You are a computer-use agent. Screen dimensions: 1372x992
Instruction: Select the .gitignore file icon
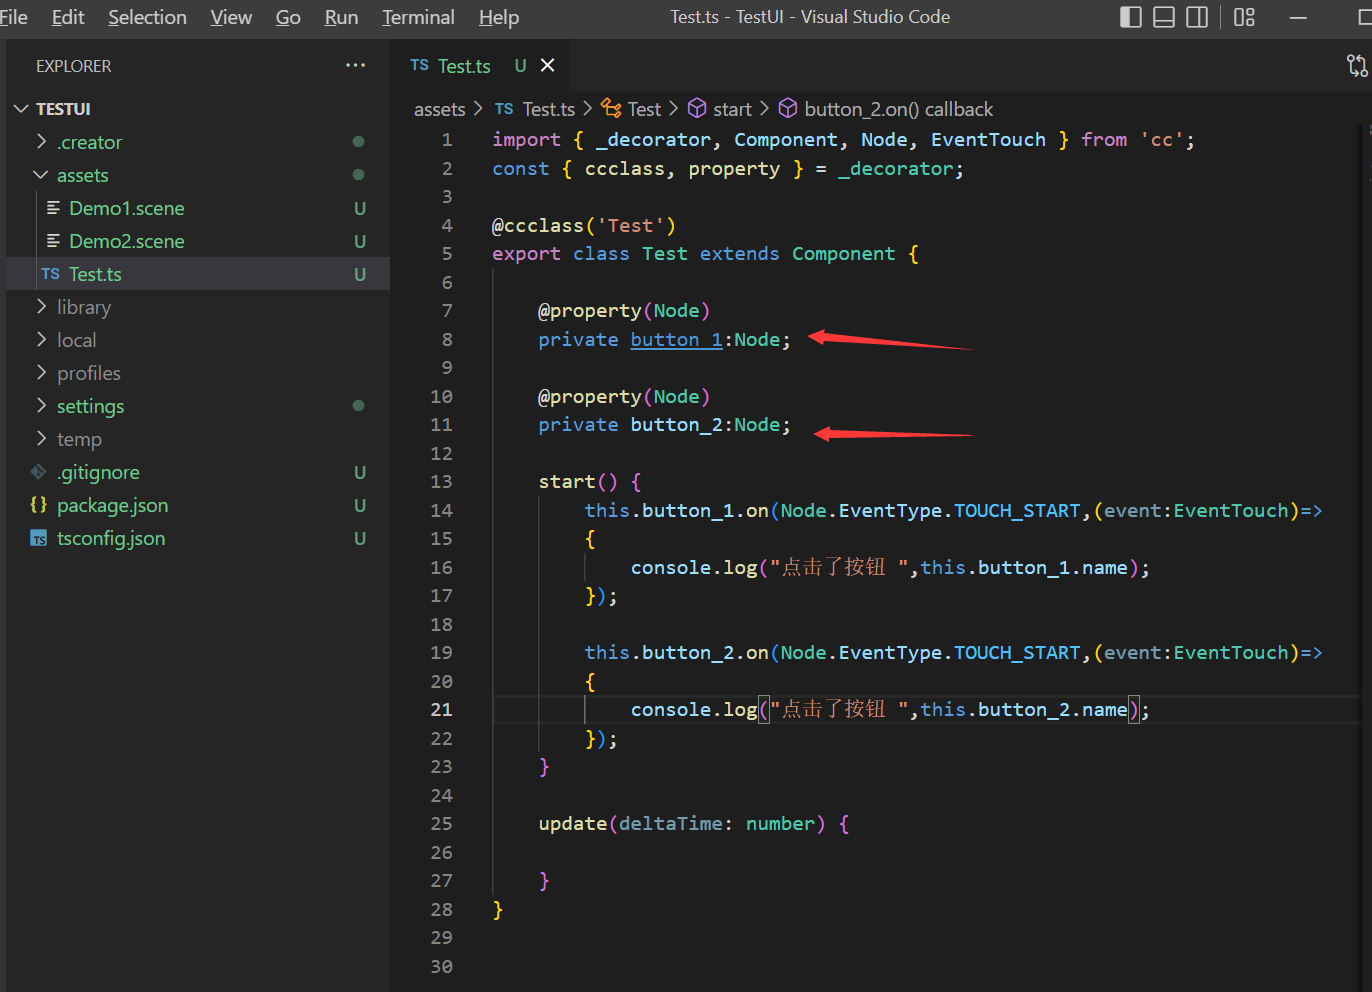pyautogui.click(x=39, y=472)
